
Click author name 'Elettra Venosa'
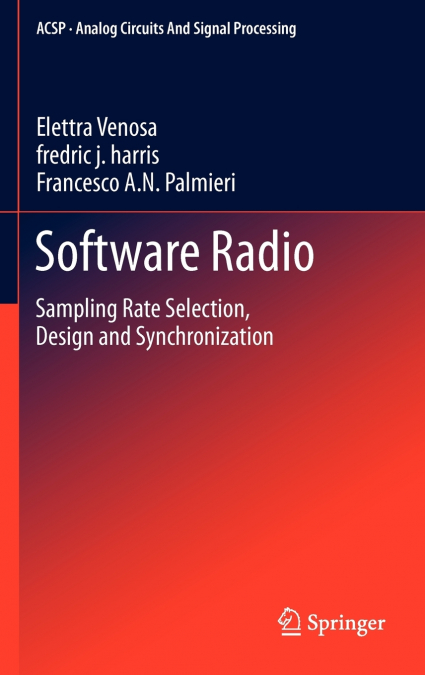point(96,127)
